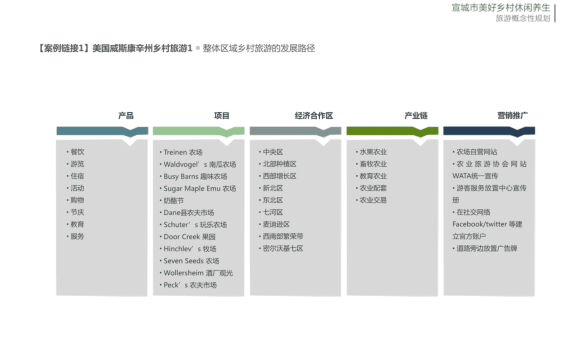Click the 农业旅游协会网站 line
Screen dimensions: 570x360
[x=491, y=164]
